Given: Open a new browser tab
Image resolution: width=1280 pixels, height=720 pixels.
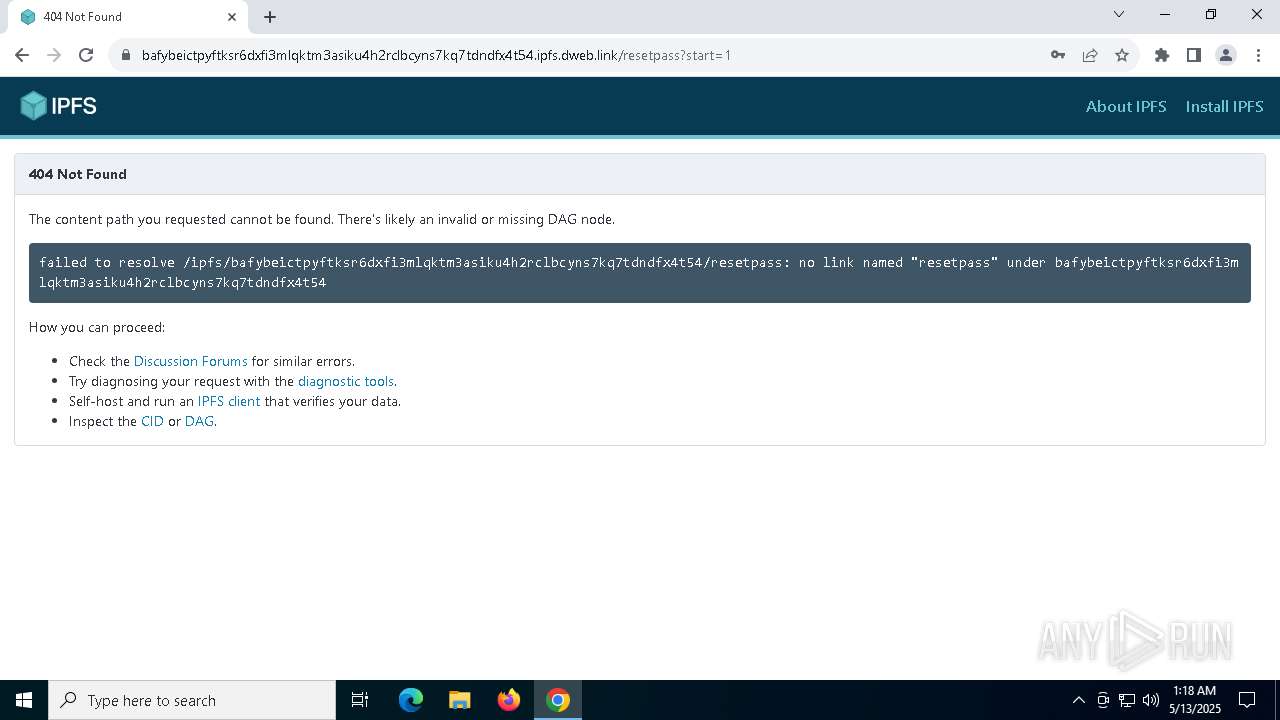Looking at the screenshot, I should click(x=270, y=17).
